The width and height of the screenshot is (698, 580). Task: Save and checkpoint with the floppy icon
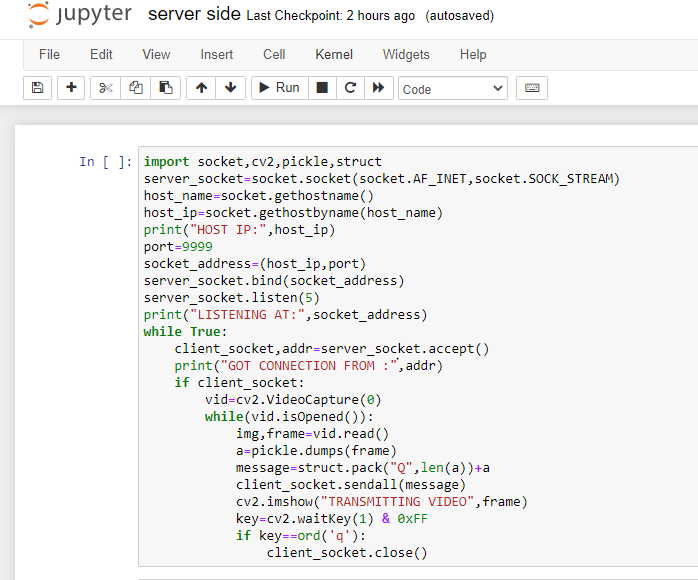(37, 88)
